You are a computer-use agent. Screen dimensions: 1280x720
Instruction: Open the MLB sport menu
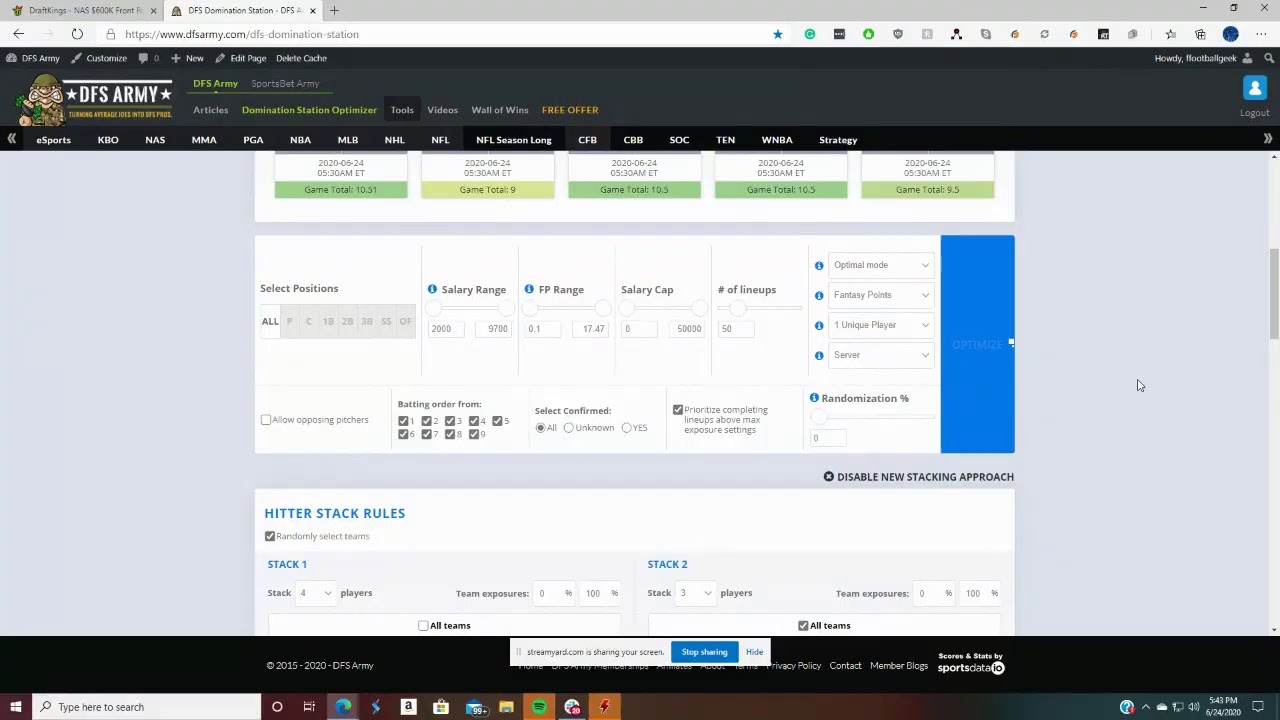point(347,140)
